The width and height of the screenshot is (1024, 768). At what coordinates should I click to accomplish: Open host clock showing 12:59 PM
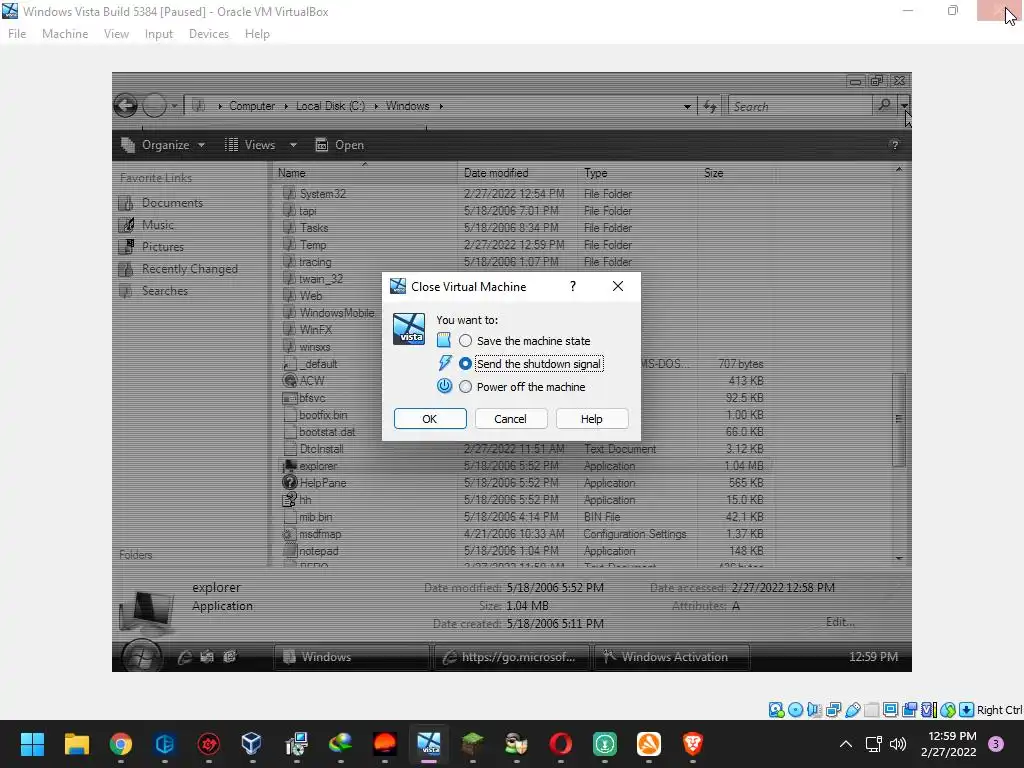(x=948, y=744)
